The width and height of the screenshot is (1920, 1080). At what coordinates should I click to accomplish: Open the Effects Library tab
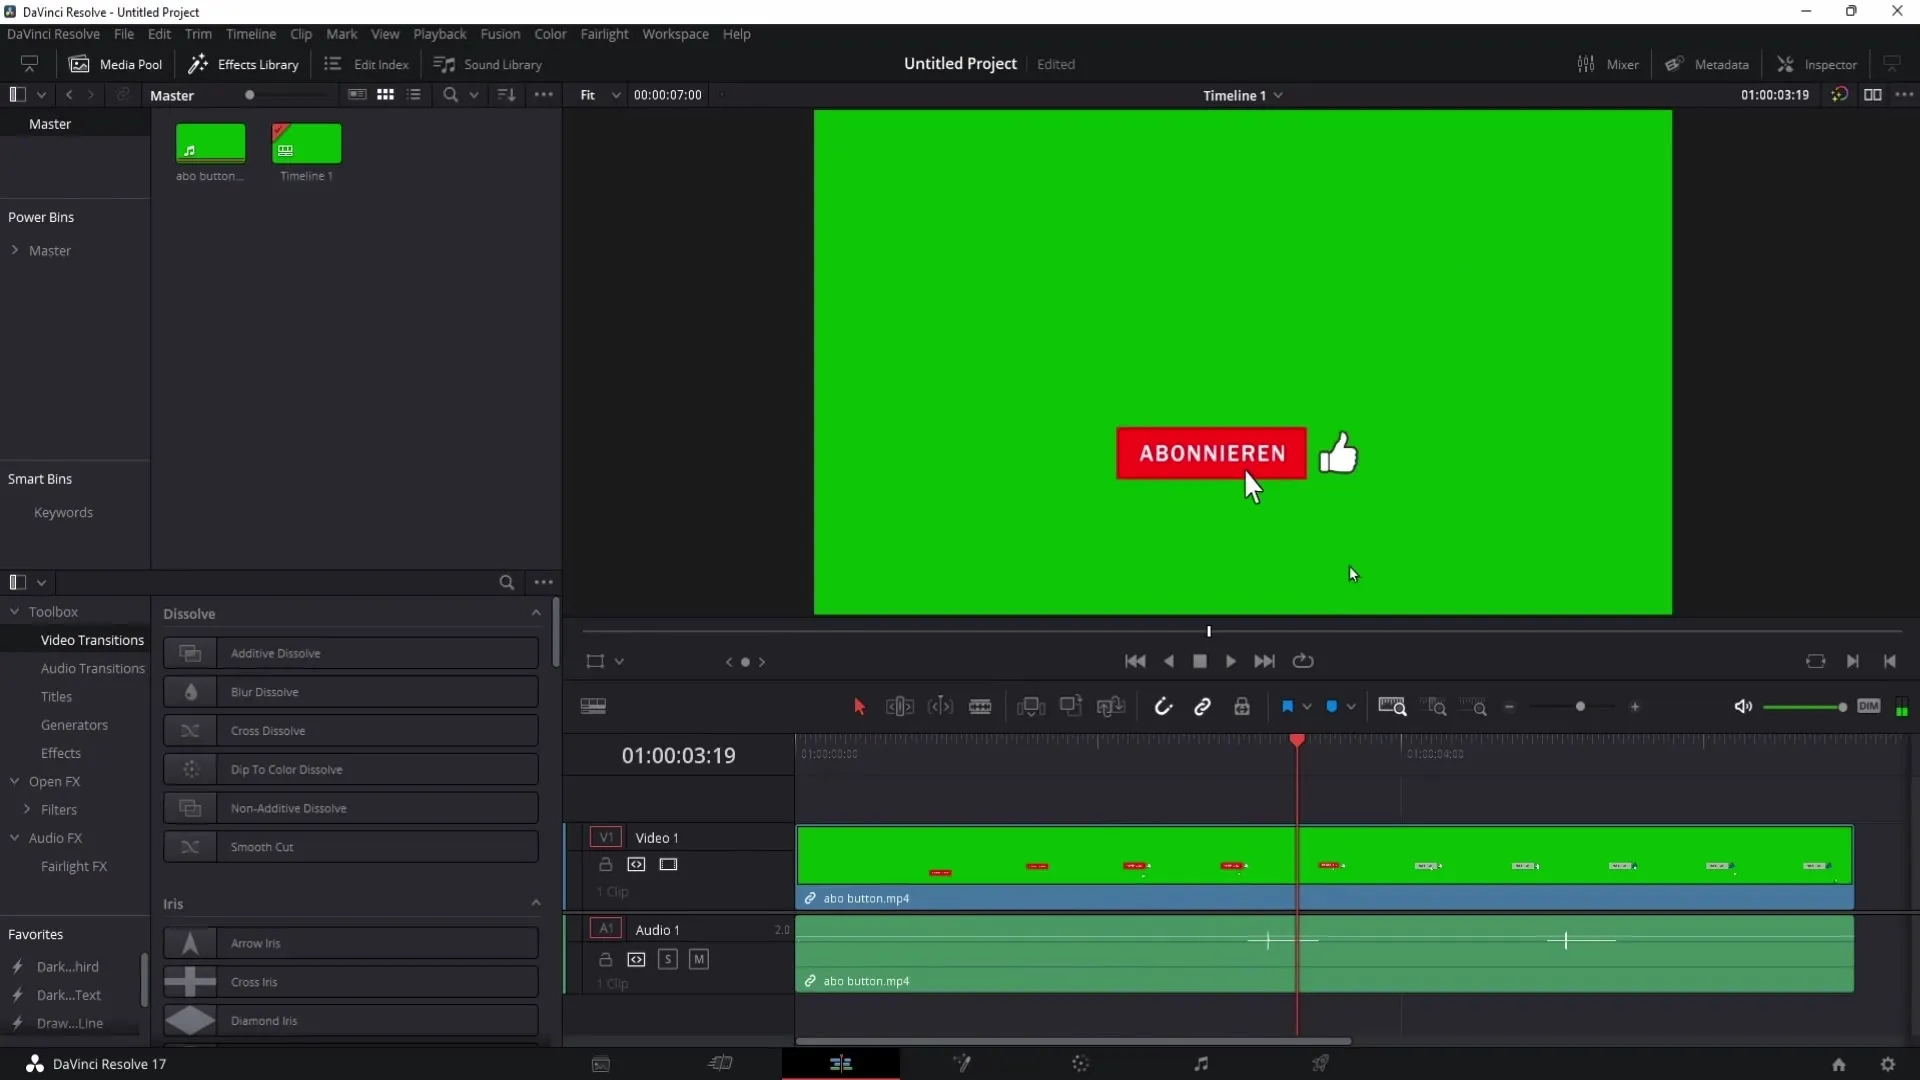[245, 63]
